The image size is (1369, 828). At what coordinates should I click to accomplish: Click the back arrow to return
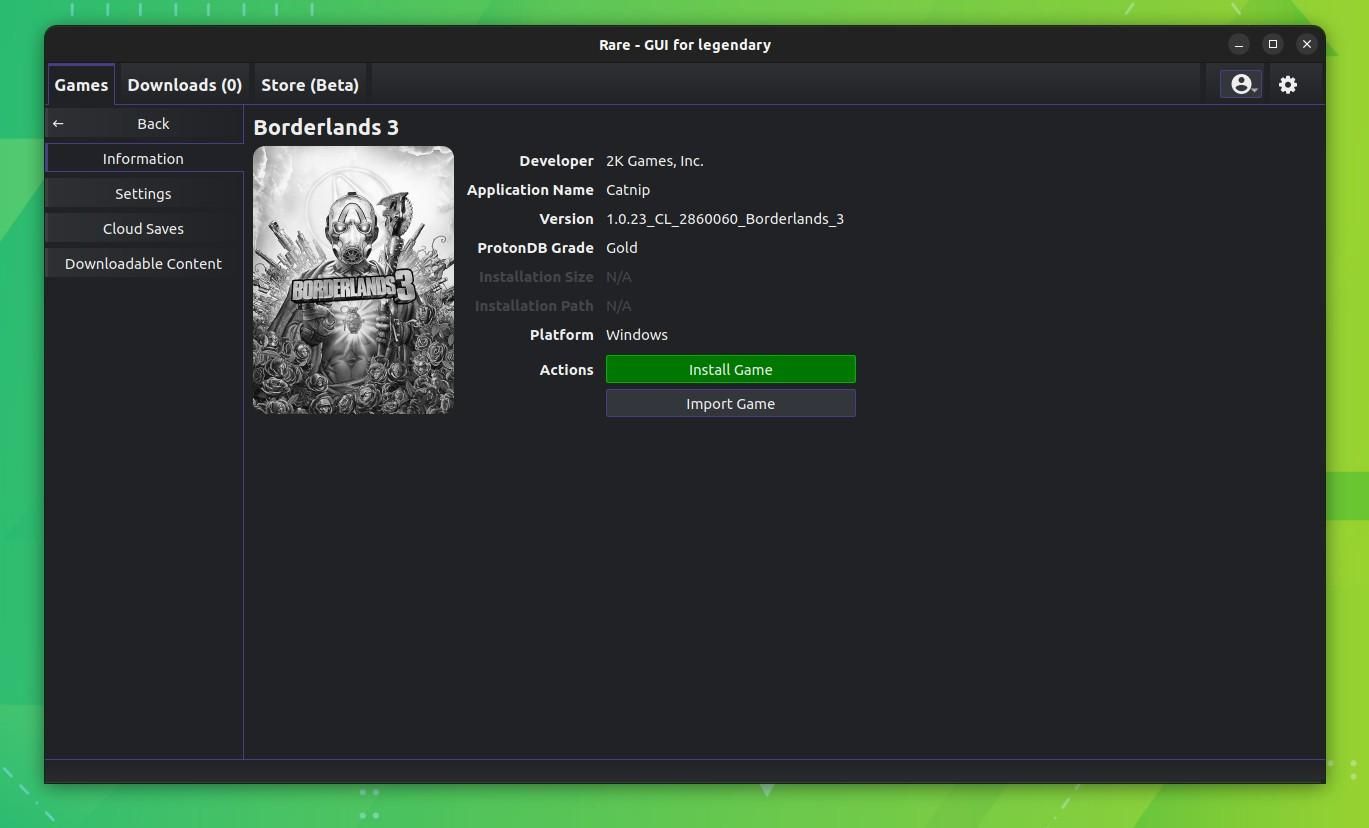point(57,123)
